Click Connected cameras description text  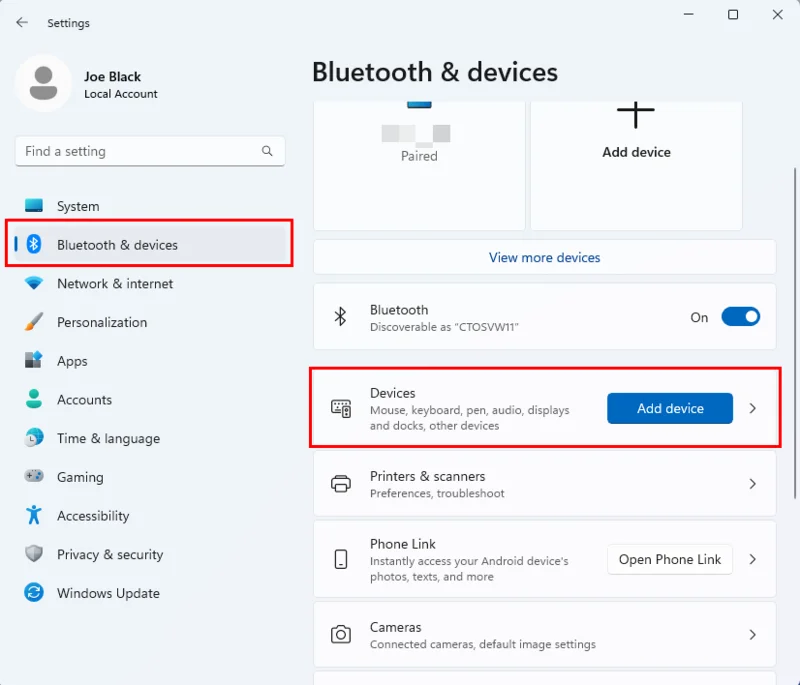click(x=483, y=644)
